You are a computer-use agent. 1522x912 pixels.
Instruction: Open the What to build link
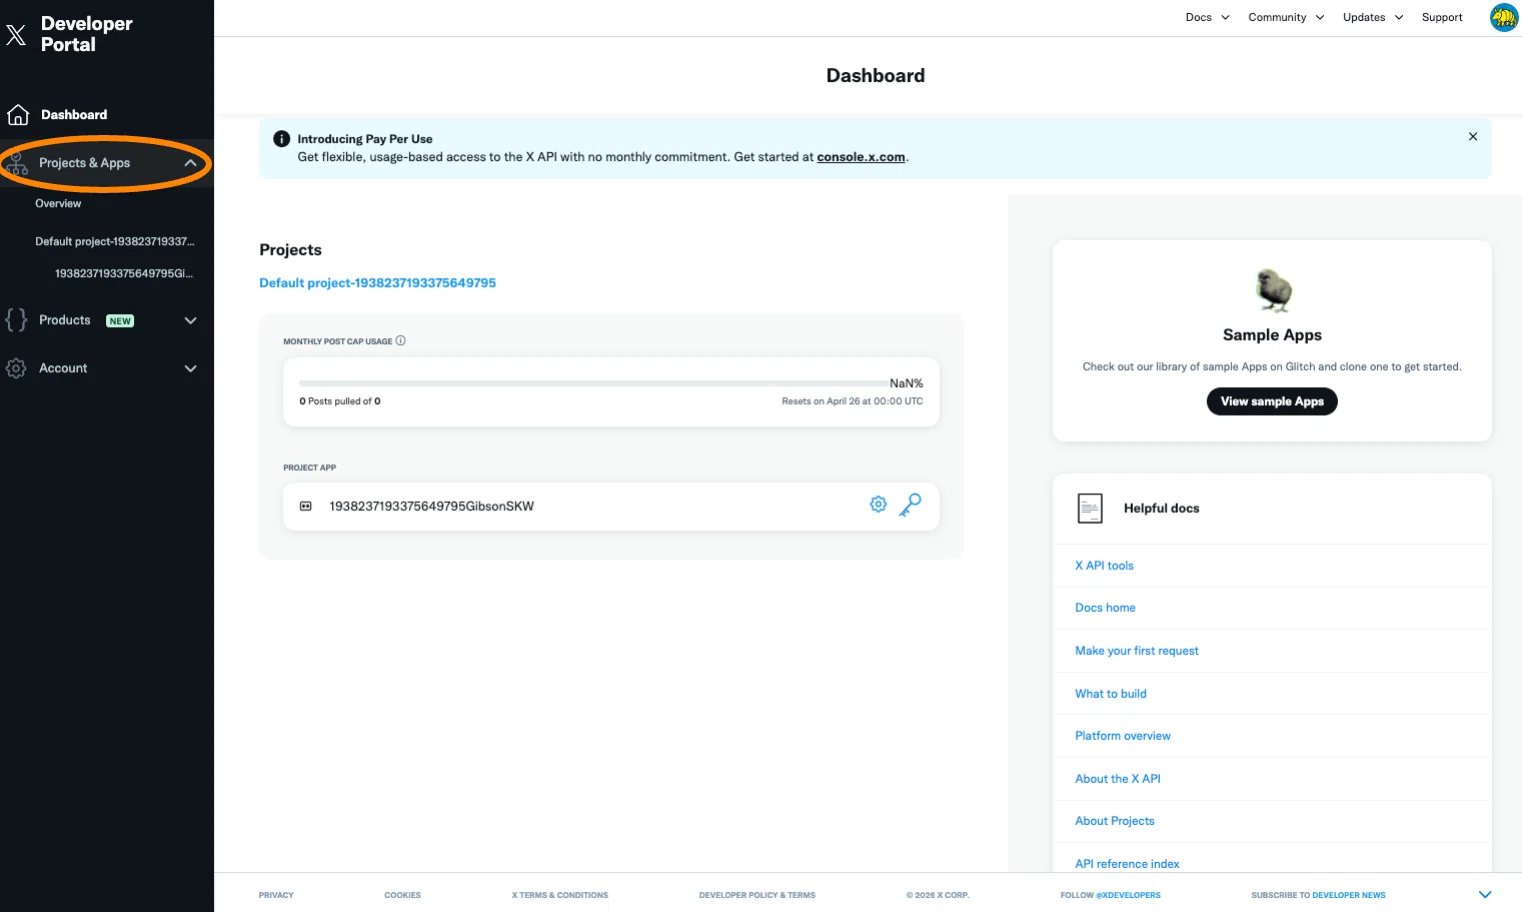(x=1111, y=694)
